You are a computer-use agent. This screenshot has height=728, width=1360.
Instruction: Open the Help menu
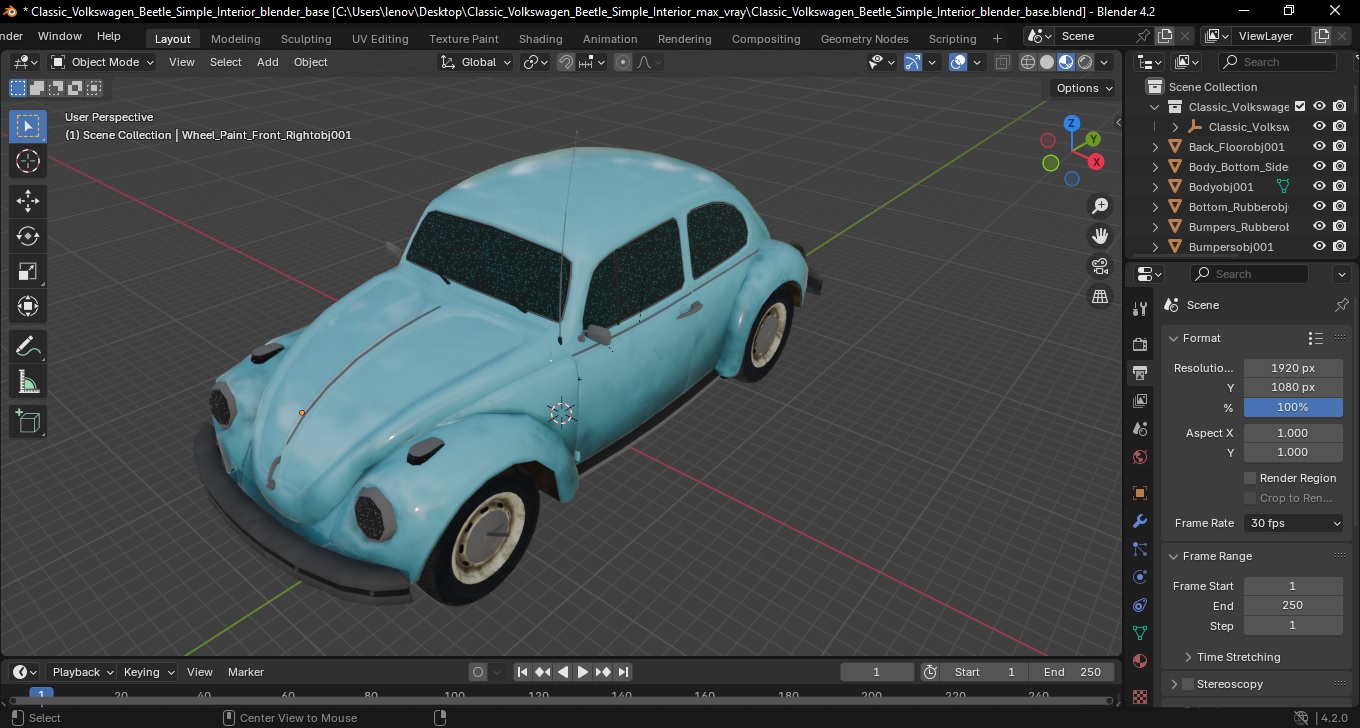pyautogui.click(x=109, y=36)
